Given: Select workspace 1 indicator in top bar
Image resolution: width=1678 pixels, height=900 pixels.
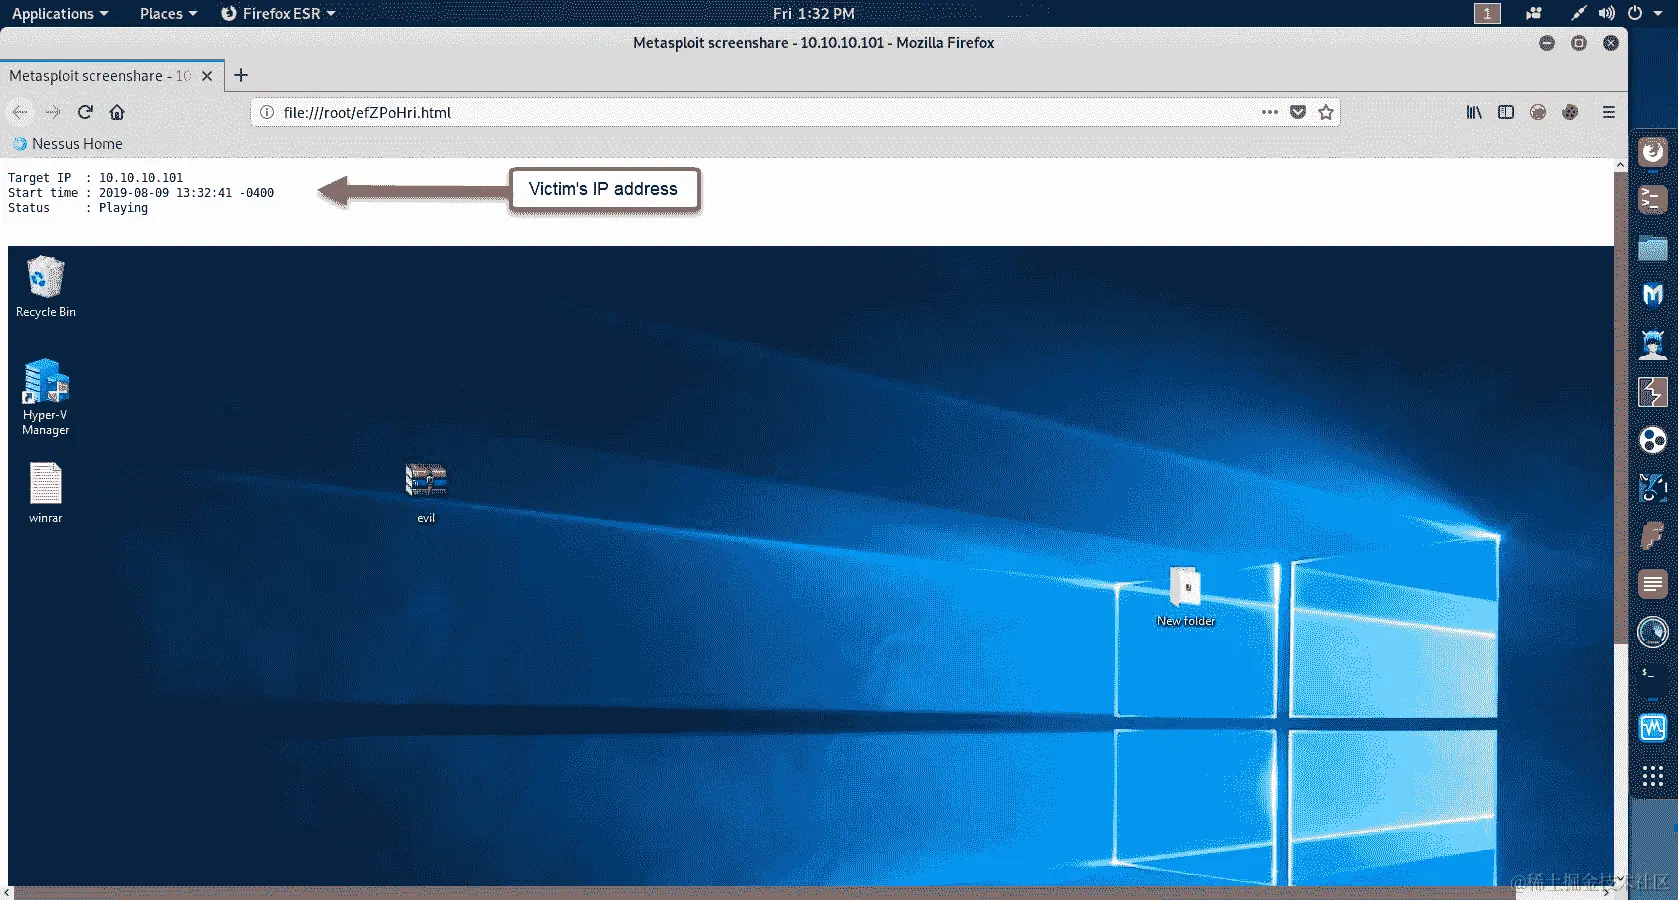Looking at the screenshot, I should (1487, 13).
